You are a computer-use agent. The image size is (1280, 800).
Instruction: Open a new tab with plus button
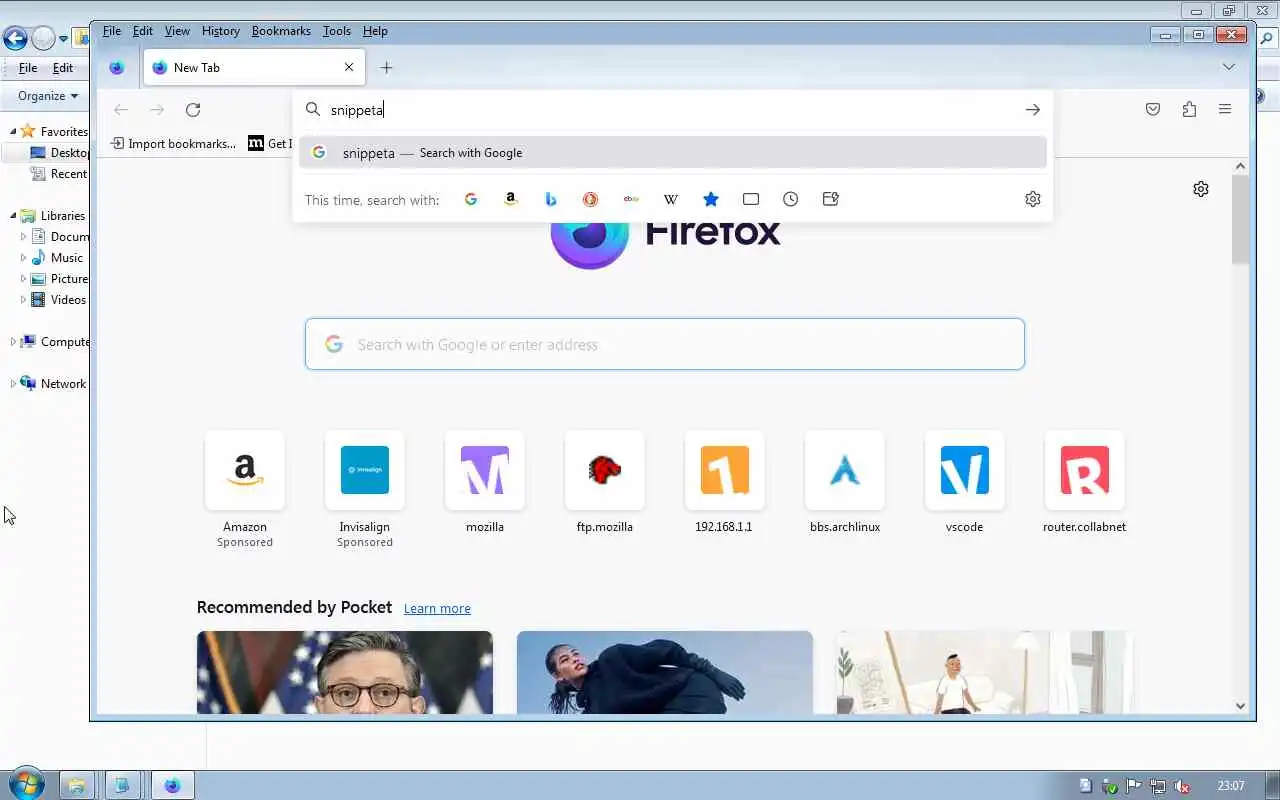coord(387,68)
